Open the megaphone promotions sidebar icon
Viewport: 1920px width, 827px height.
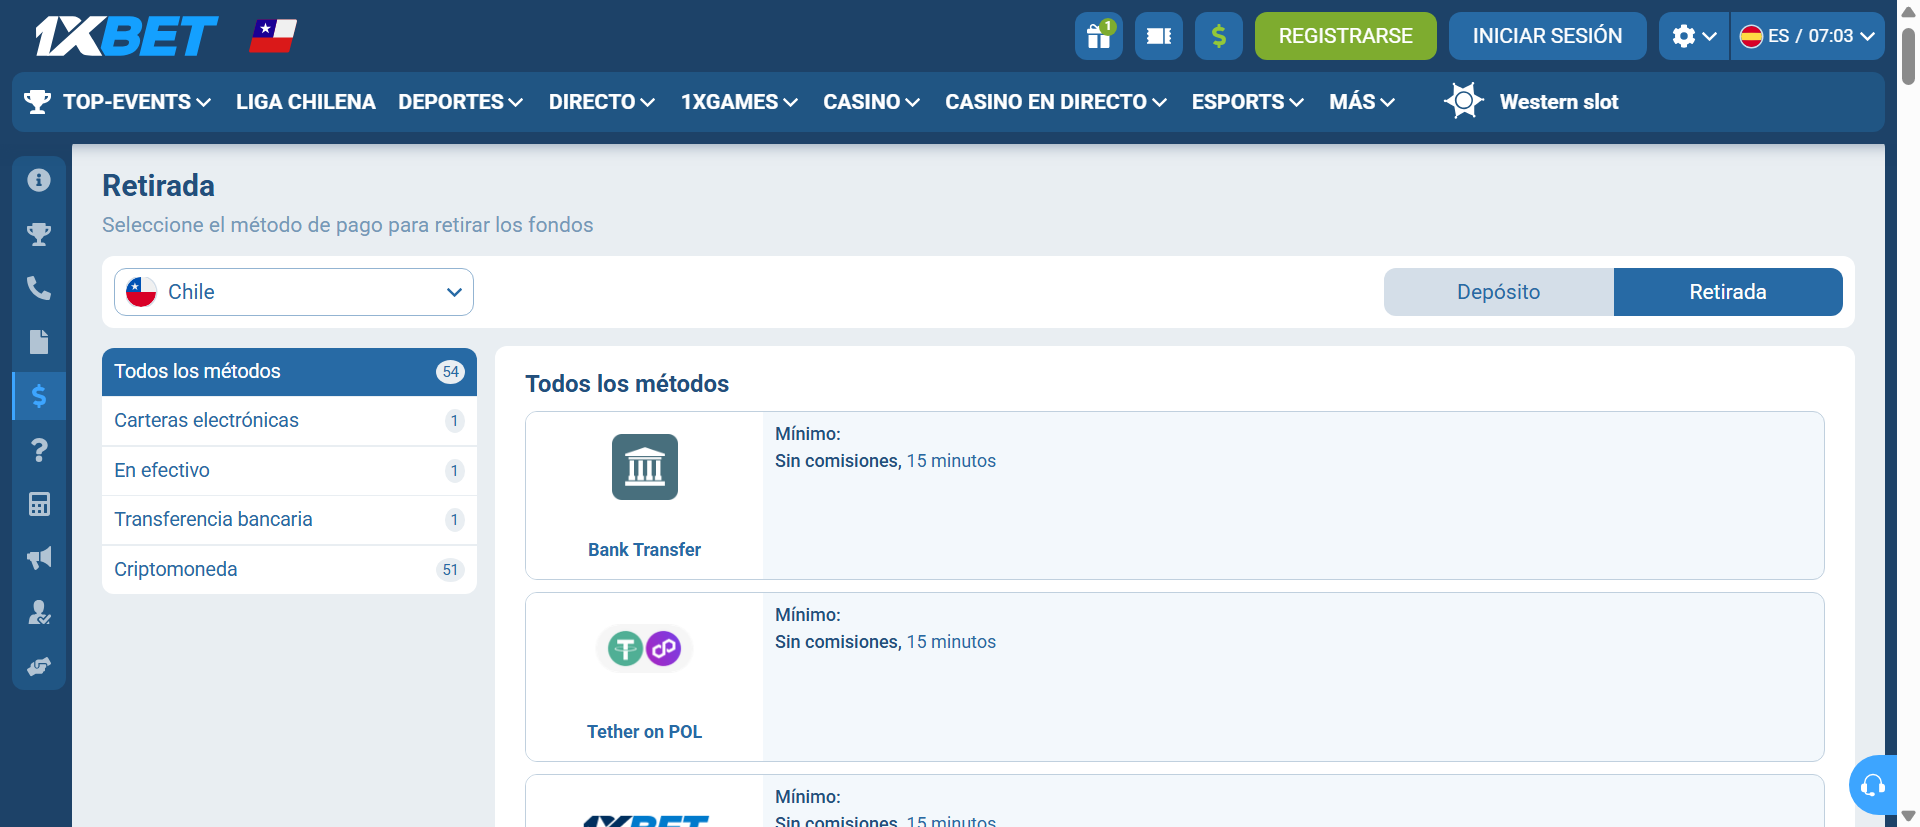(39, 558)
